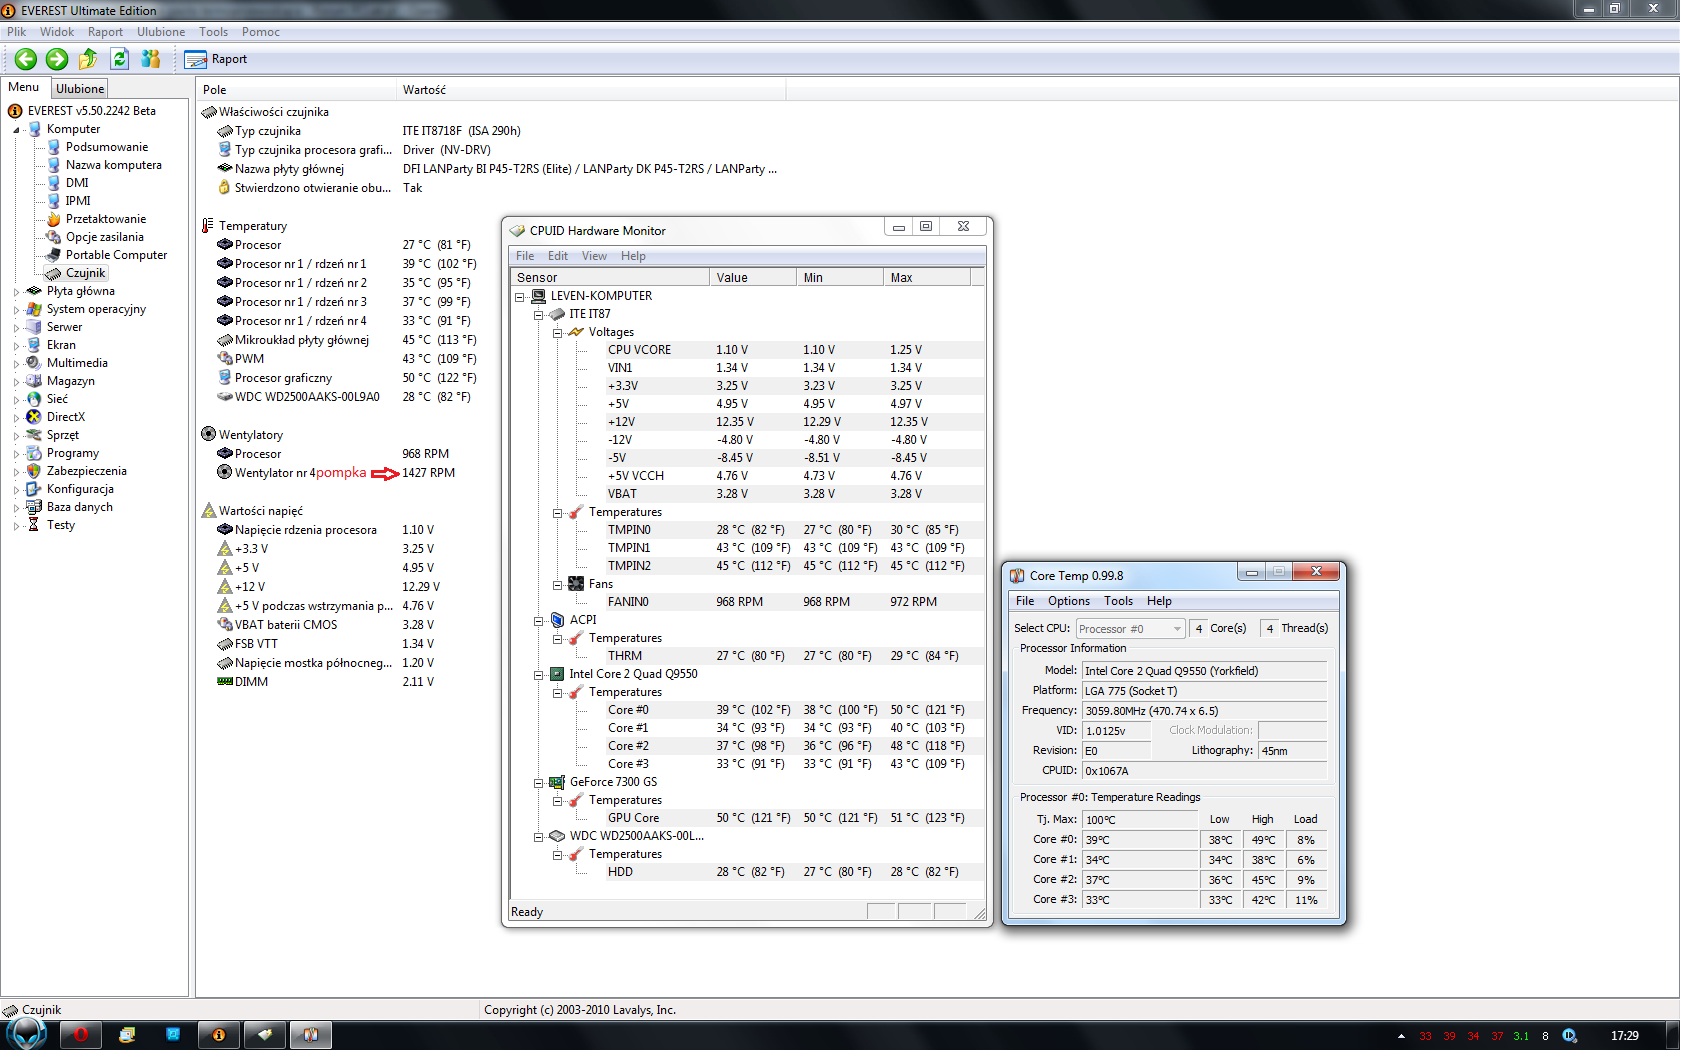Screen dimensions: 1696x1062
Task: Click the green Back arrow in EVEREST toolbar
Action: pos(26,59)
